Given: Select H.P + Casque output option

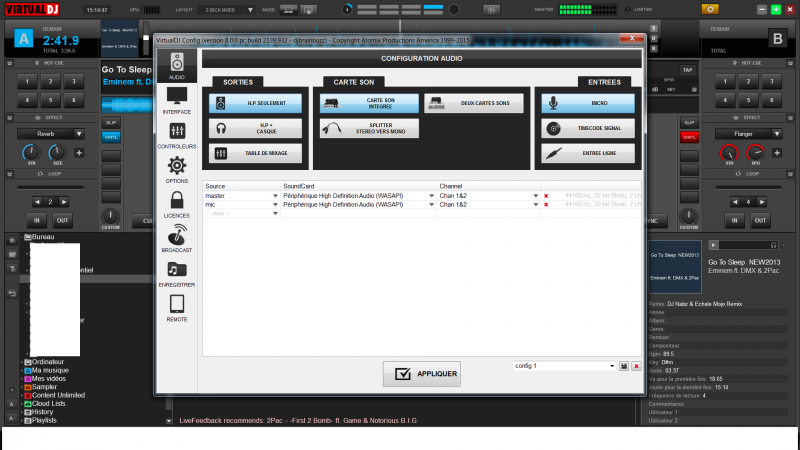Looking at the screenshot, I should 255,128.
